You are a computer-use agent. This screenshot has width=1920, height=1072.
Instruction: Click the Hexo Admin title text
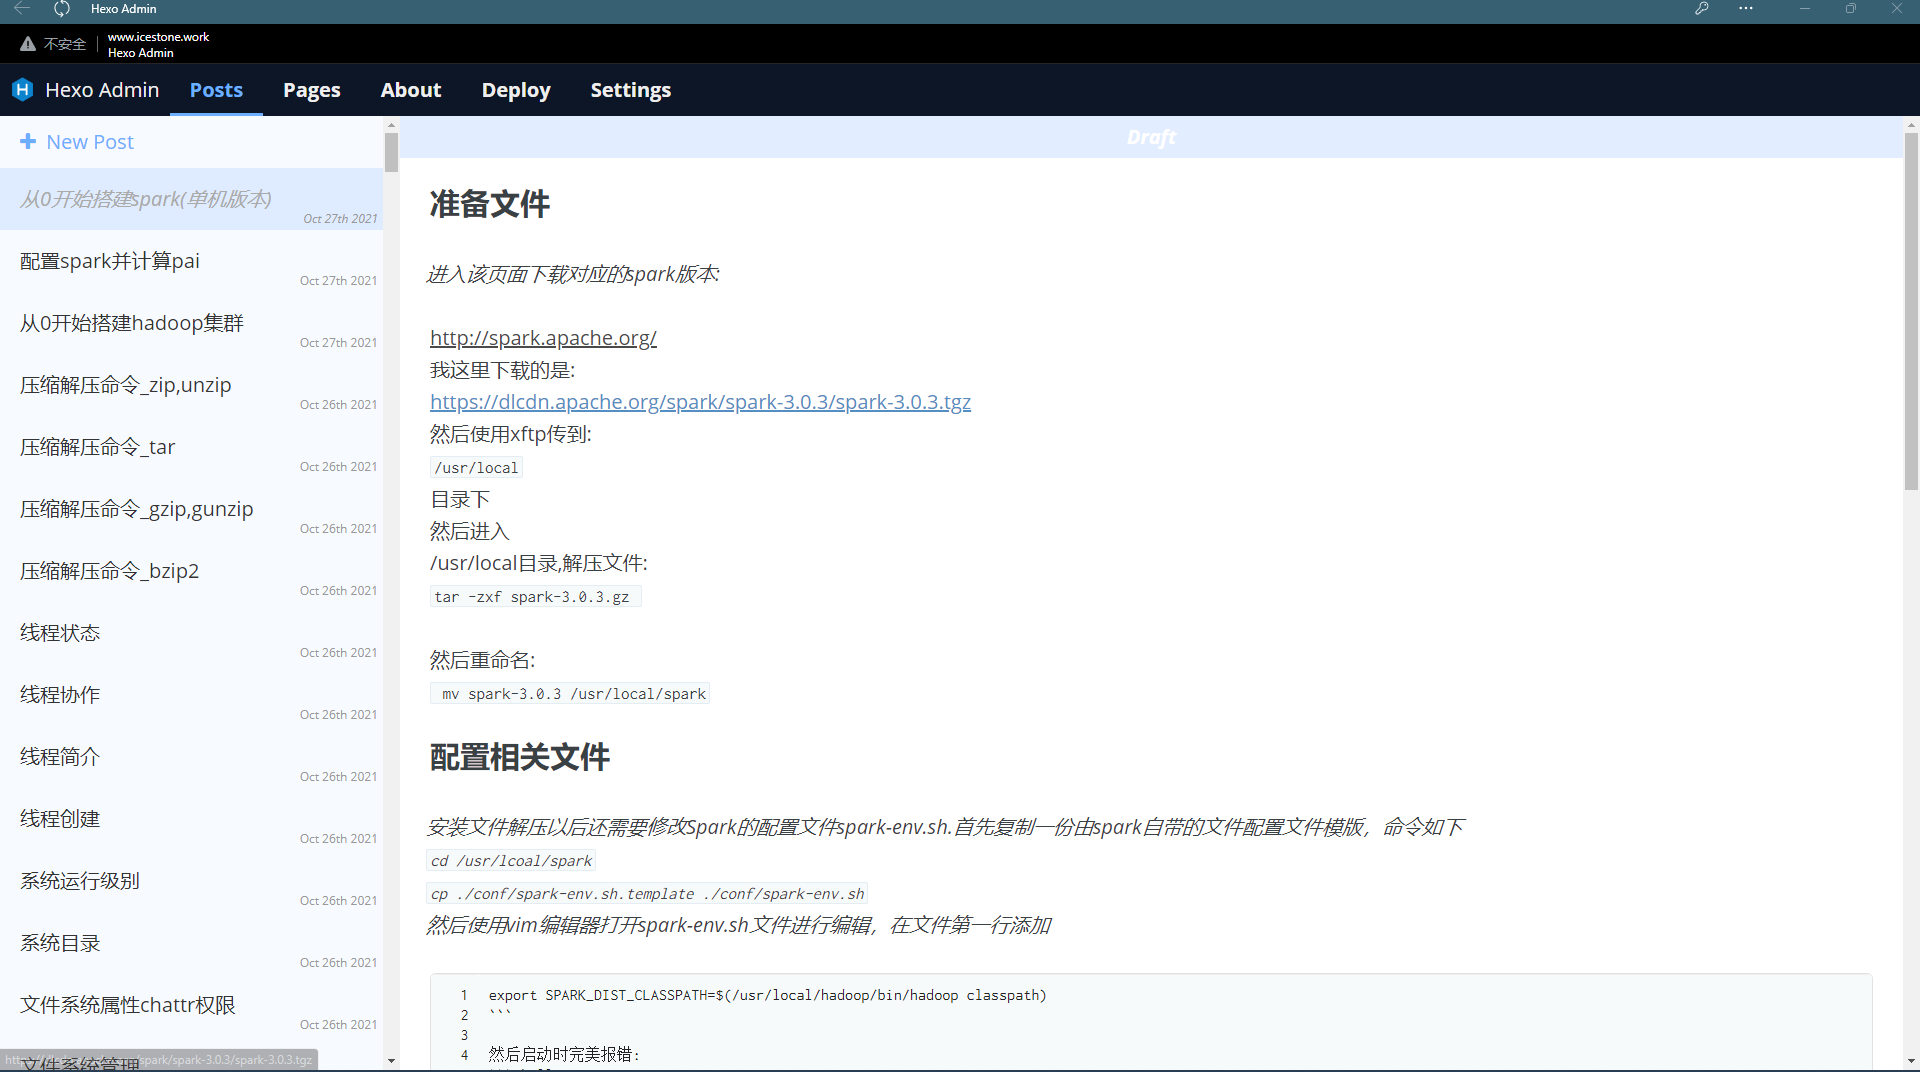point(102,90)
